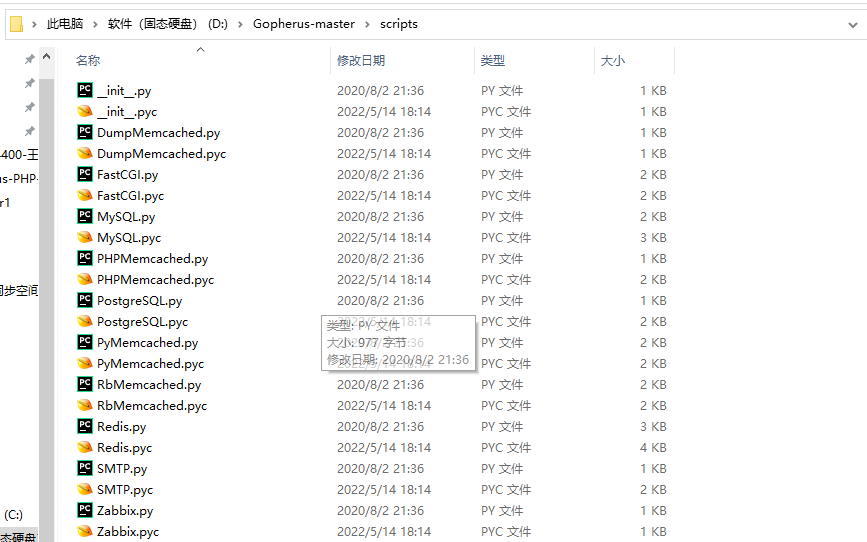Click the fourth pin icon in sidebar

click(29, 131)
